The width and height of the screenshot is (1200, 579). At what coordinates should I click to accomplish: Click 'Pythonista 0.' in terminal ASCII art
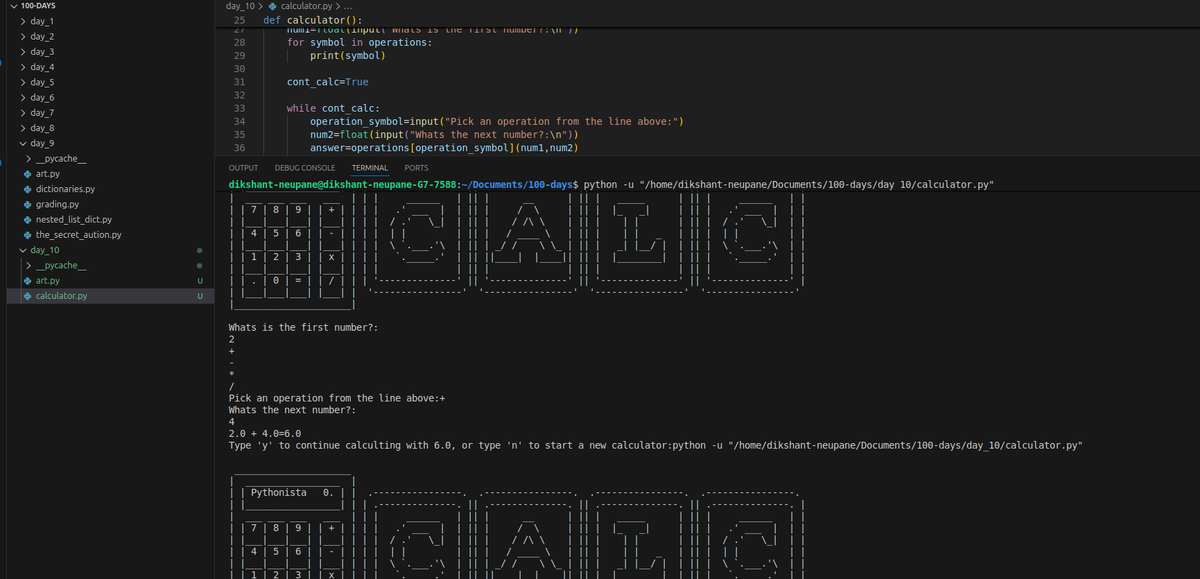[293, 493]
